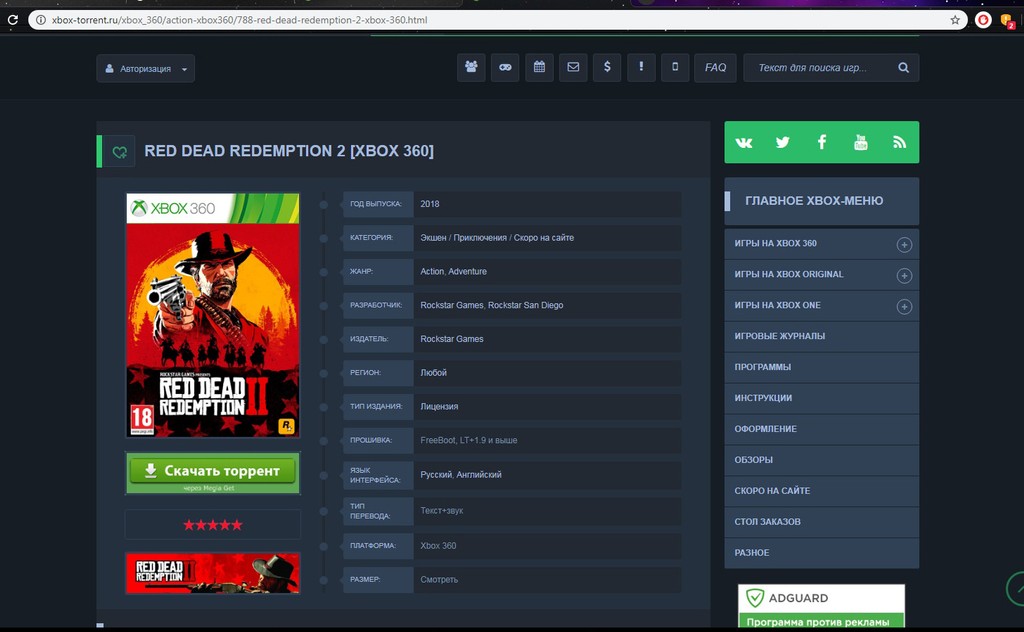Open the Red Dead Redemption II cover image
This screenshot has height=632, width=1024.
213,315
